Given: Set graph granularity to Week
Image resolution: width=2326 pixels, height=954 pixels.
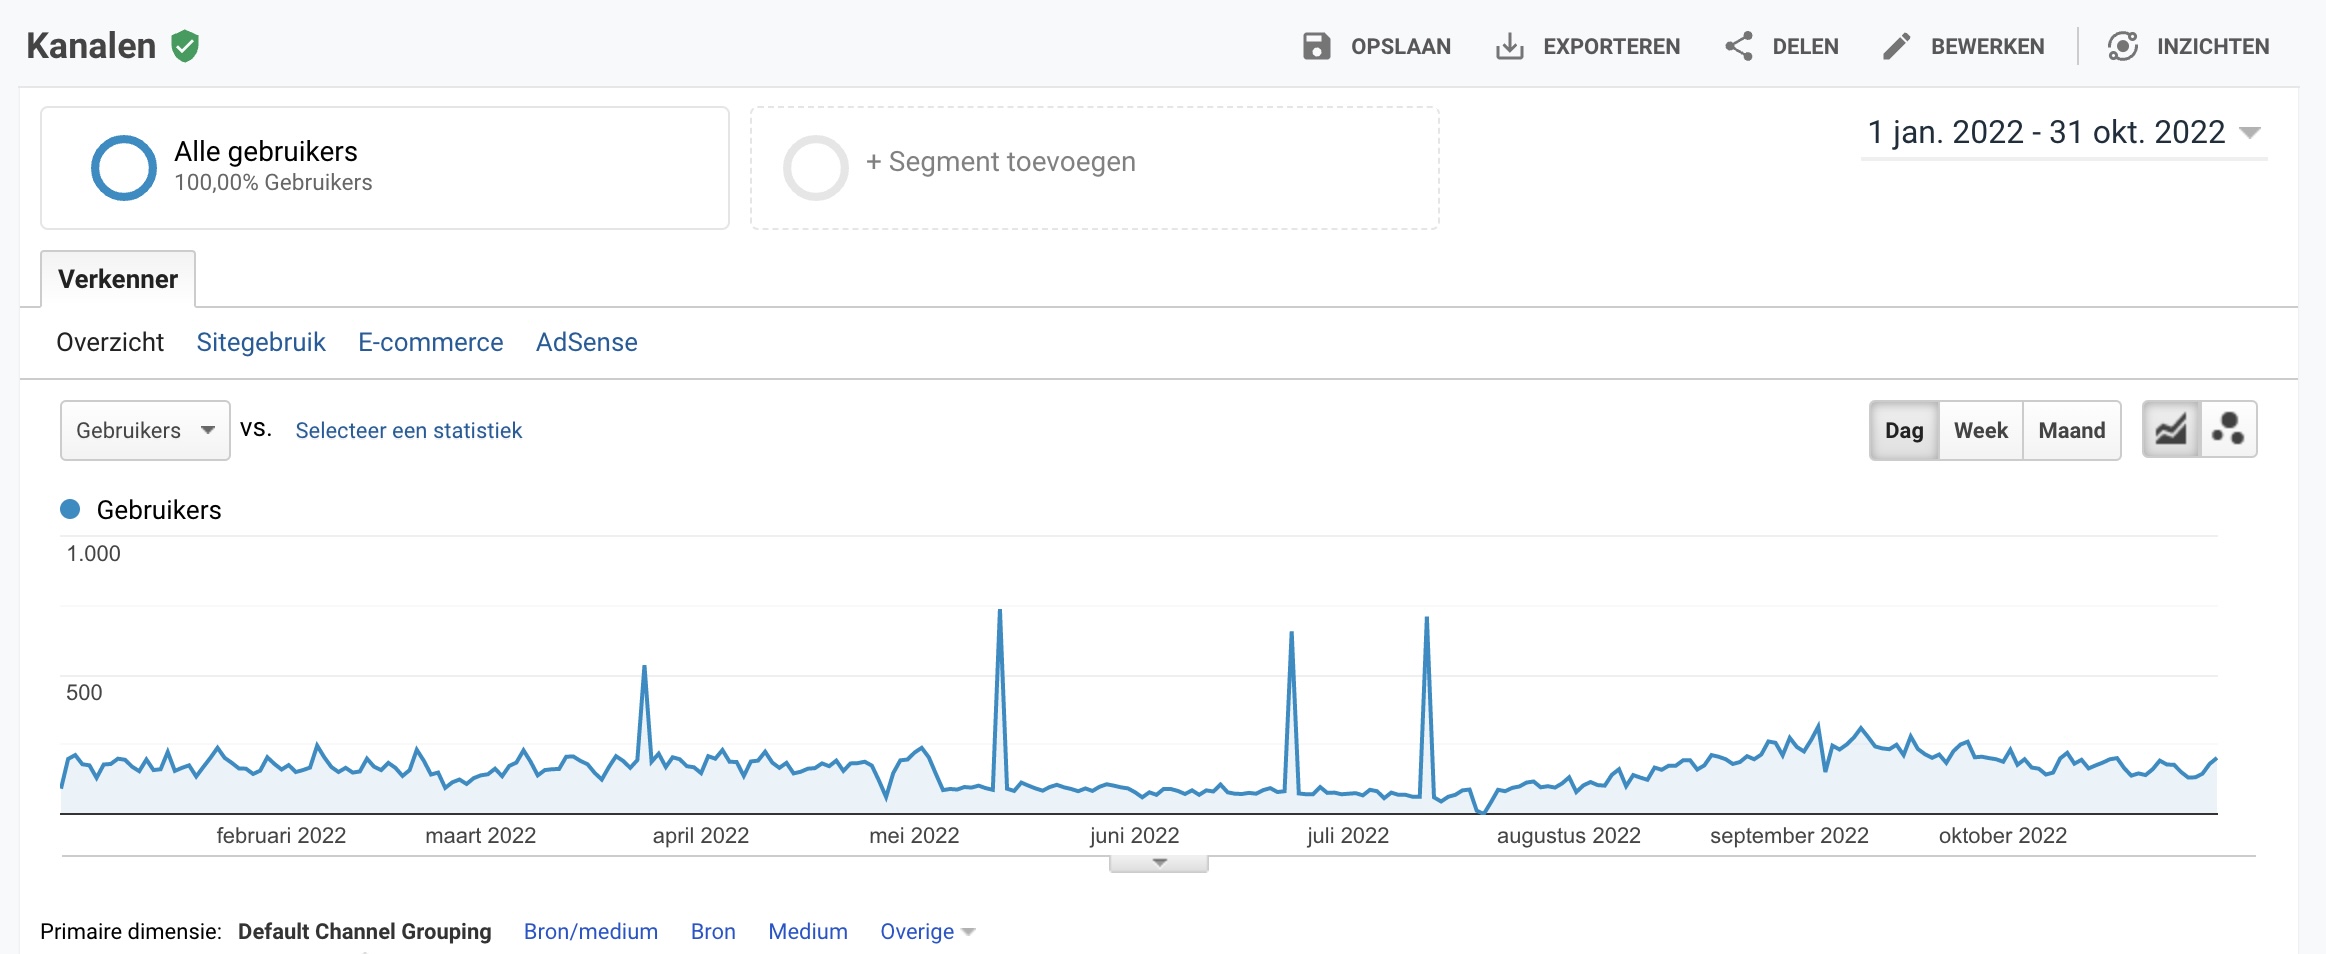Looking at the screenshot, I should coord(1981,430).
